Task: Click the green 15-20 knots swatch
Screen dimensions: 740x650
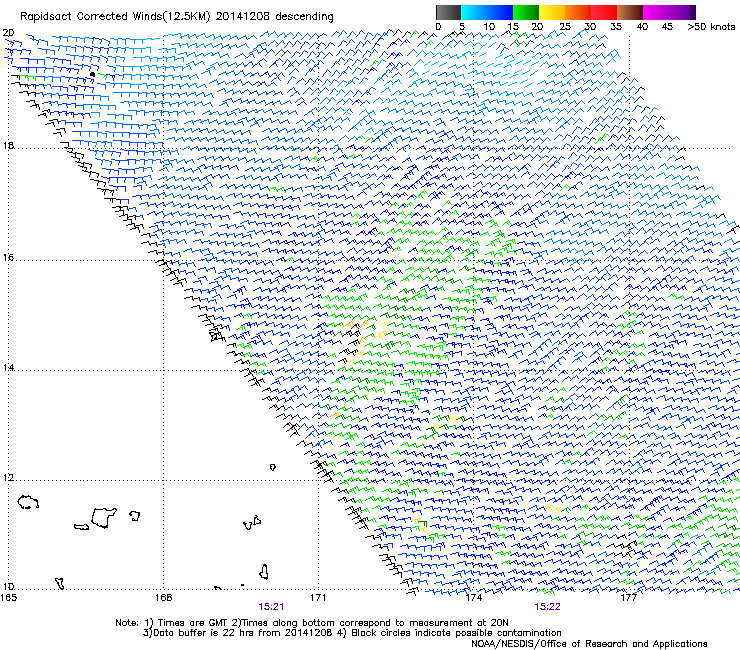Action: pos(526,12)
